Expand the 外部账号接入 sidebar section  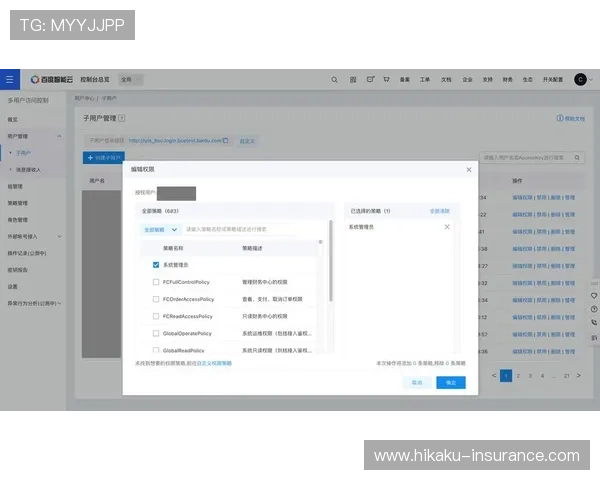point(60,236)
